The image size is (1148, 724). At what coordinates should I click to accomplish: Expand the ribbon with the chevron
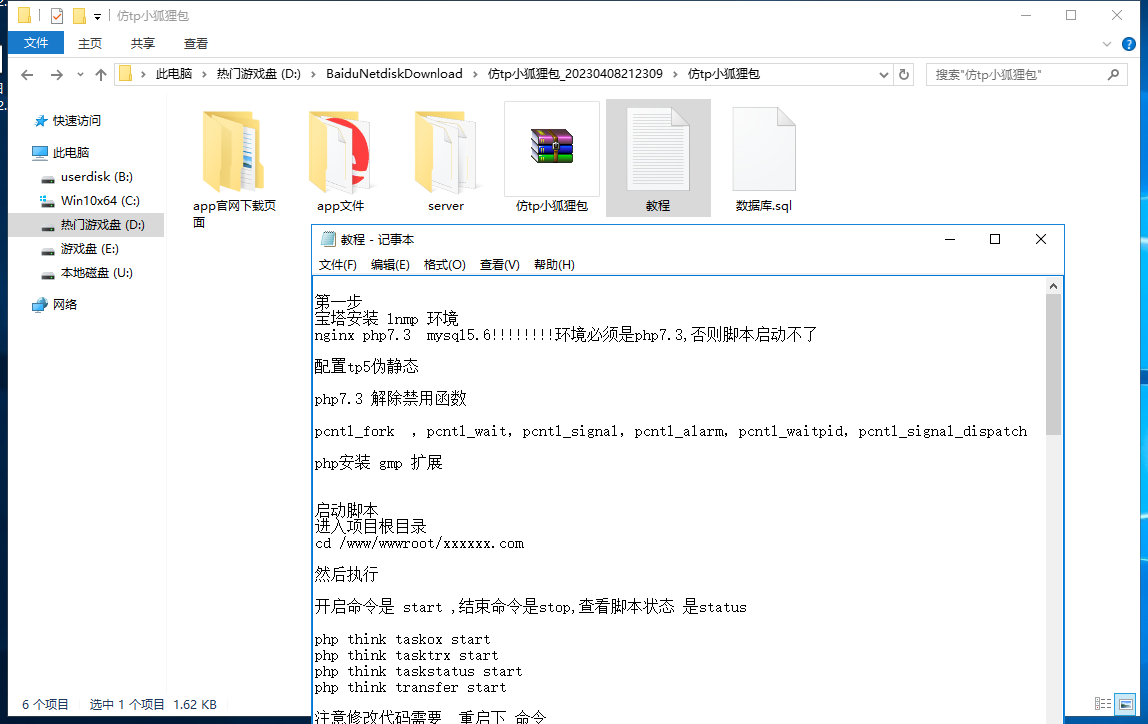(1107, 44)
